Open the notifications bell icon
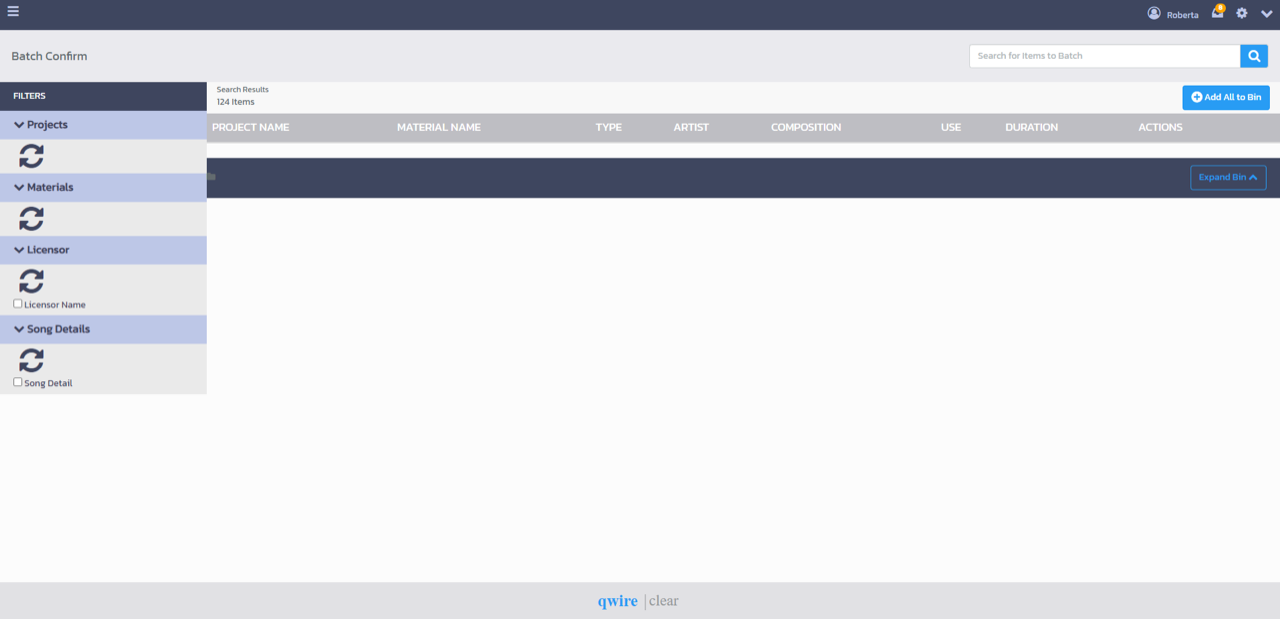 point(1217,12)
